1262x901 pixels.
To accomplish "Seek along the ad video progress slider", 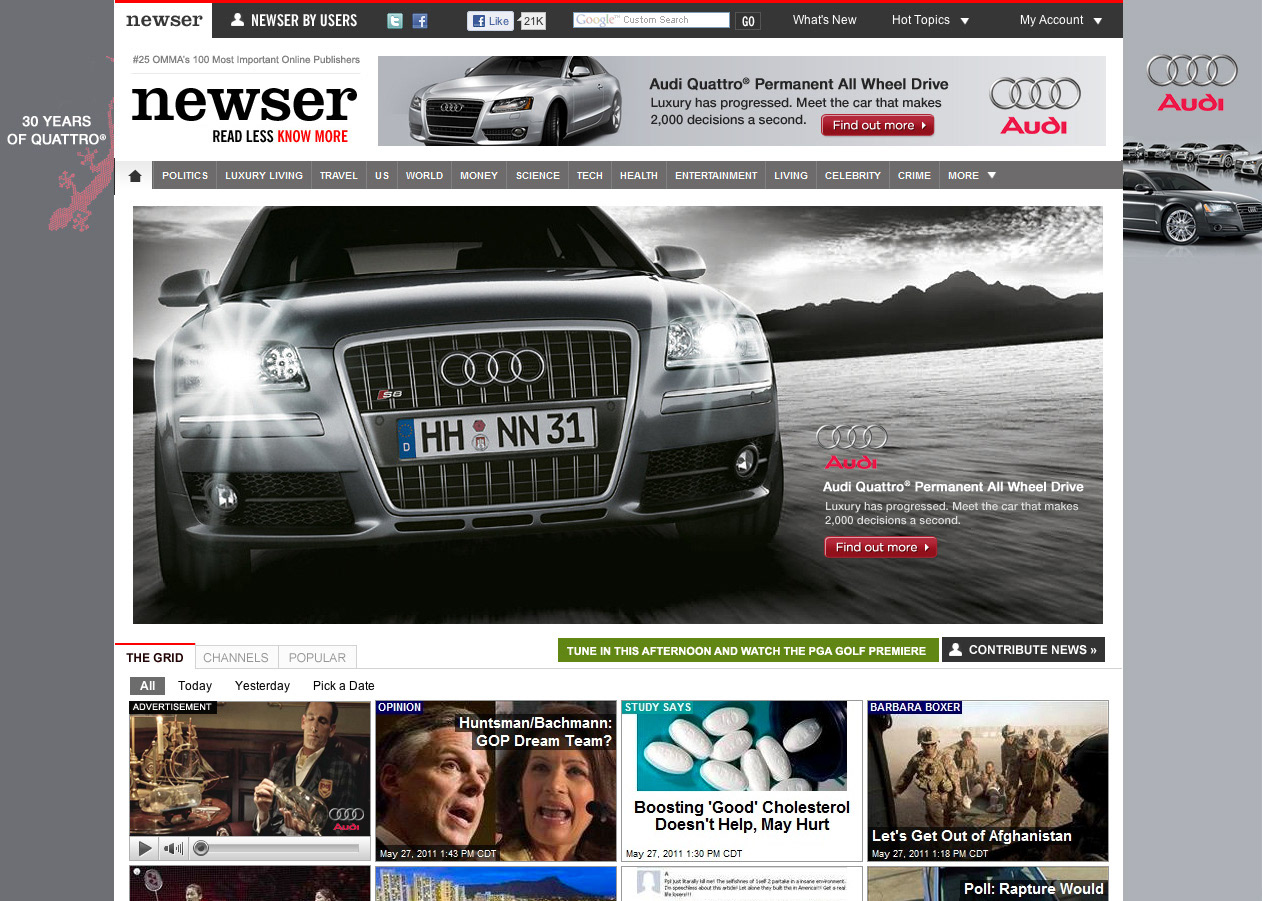I will coord(276,848).
